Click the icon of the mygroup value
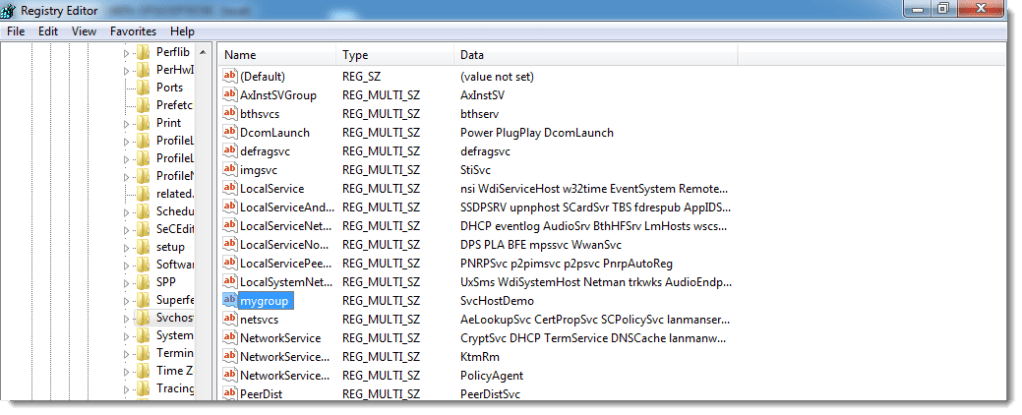Image resolution: width=1022 pixels, height=415 pixels. point(229,301)
